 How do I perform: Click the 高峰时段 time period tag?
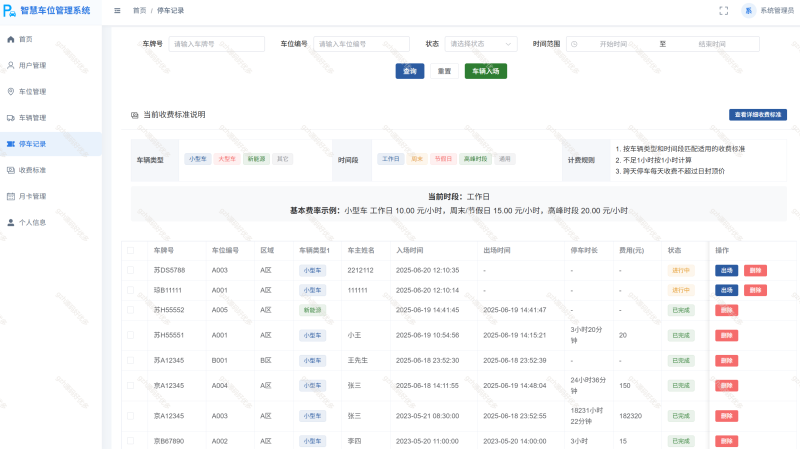(476, 159)
